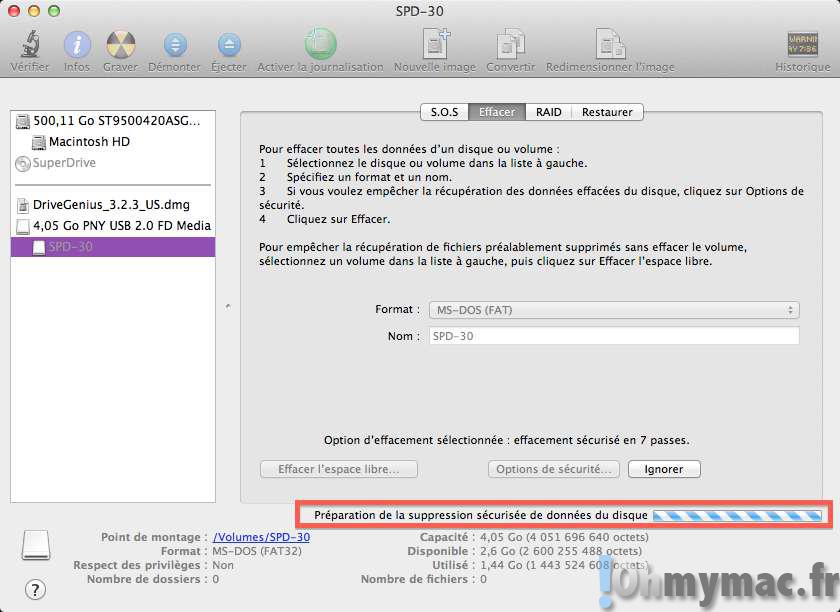This screenshot has width=840, height=612.
Task: Open the Restaurer tab
Action: pos(608,112)
